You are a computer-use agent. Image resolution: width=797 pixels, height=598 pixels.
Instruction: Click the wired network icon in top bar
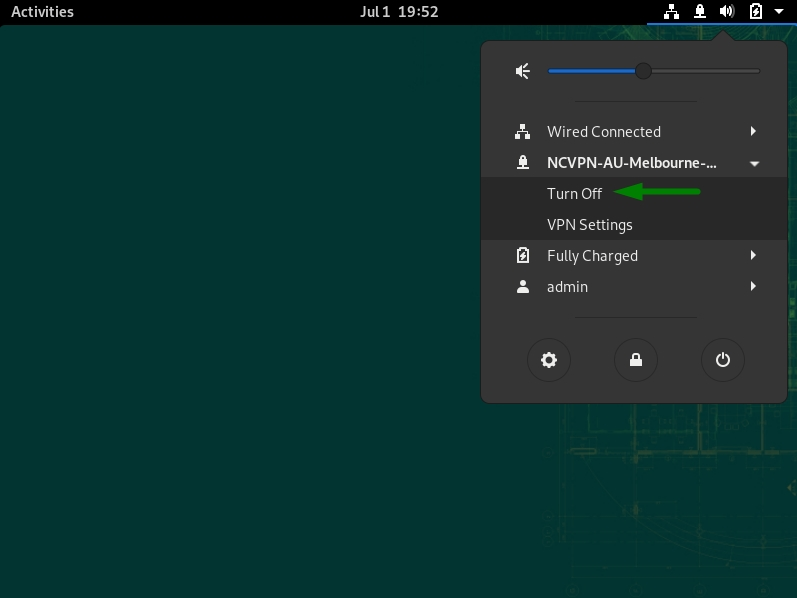click(x=671, y=12)
